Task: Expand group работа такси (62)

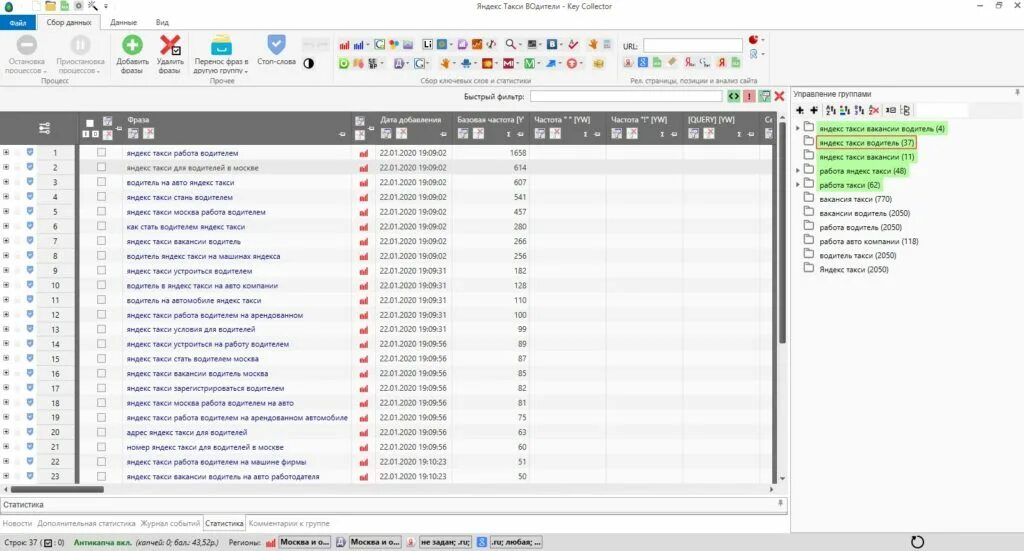Action: point(798,185)
